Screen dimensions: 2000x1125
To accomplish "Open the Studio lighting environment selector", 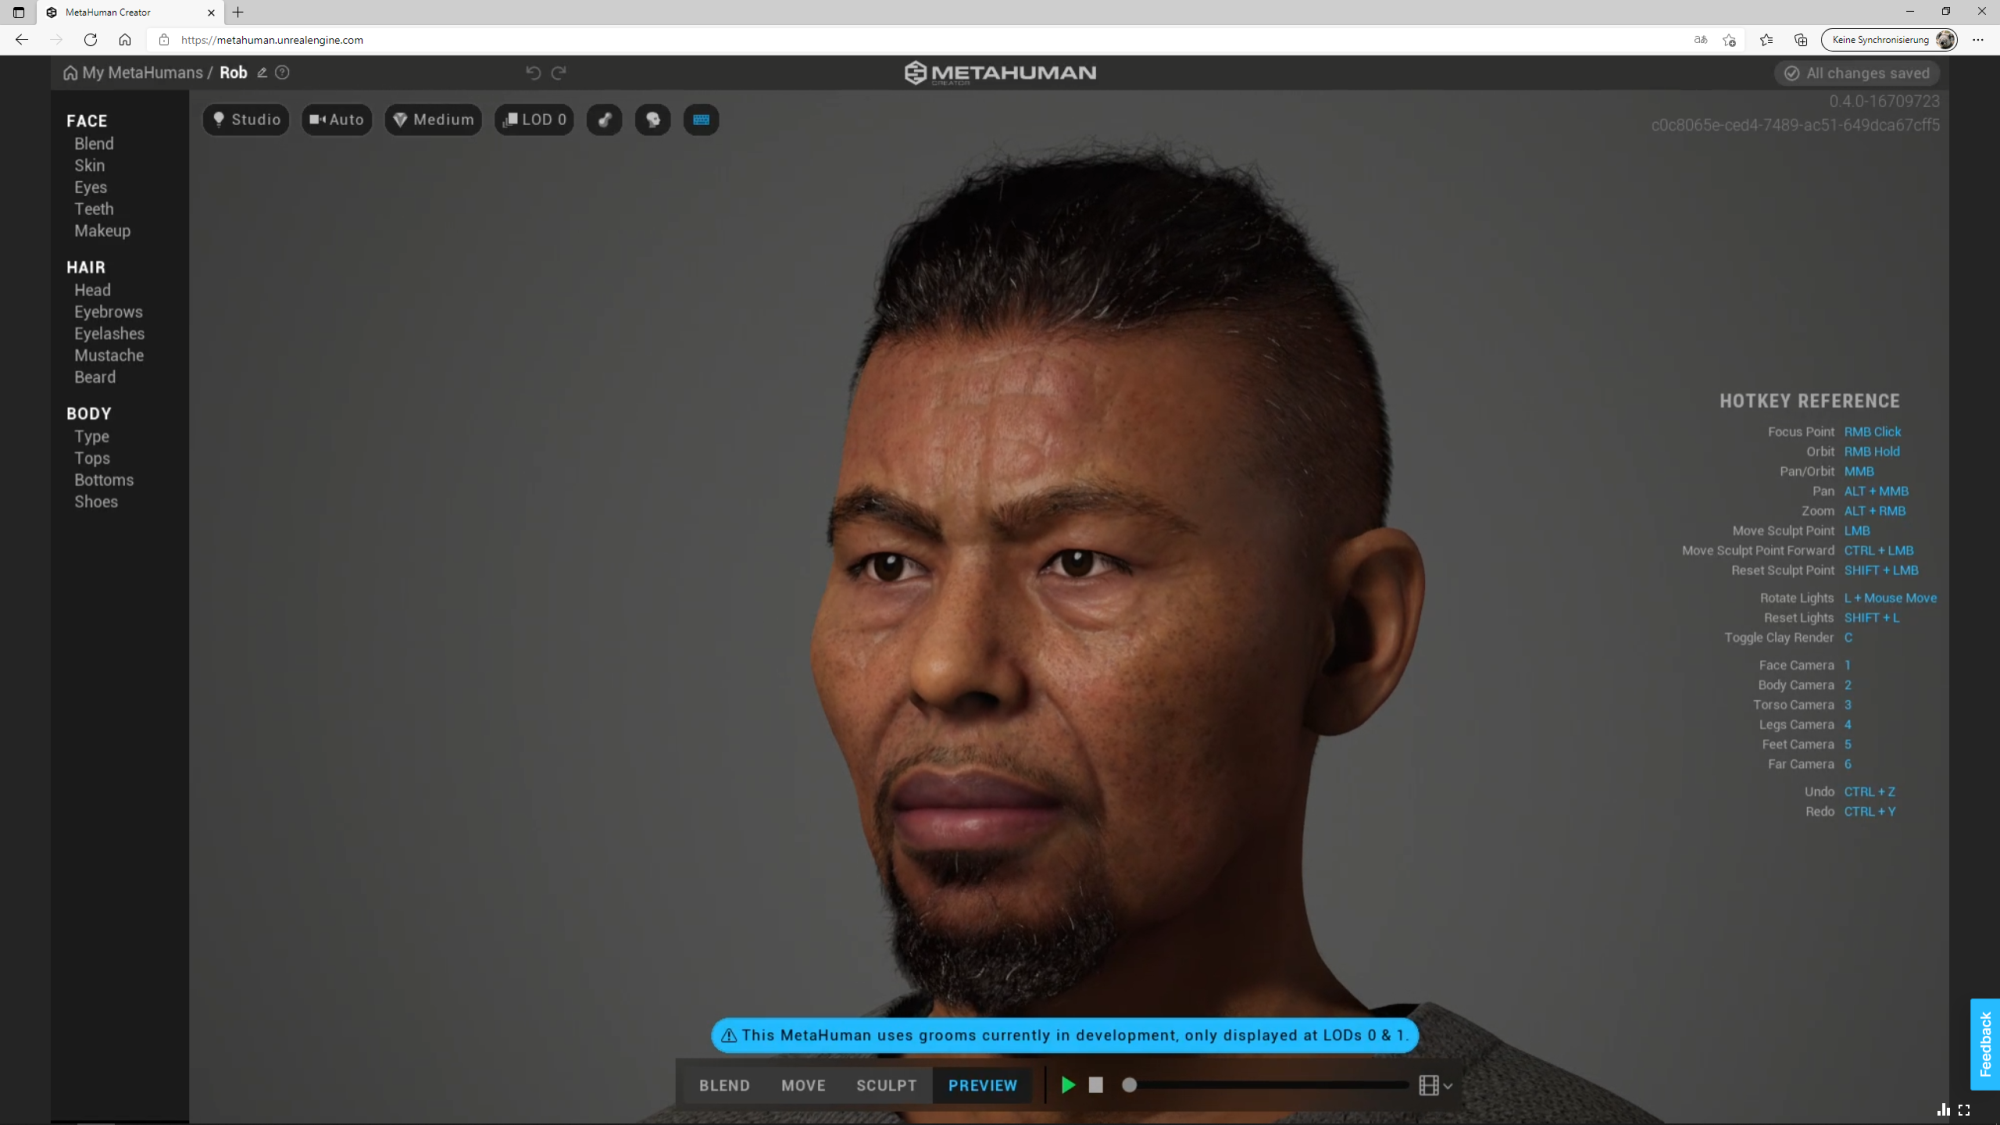I will [246, 120].
